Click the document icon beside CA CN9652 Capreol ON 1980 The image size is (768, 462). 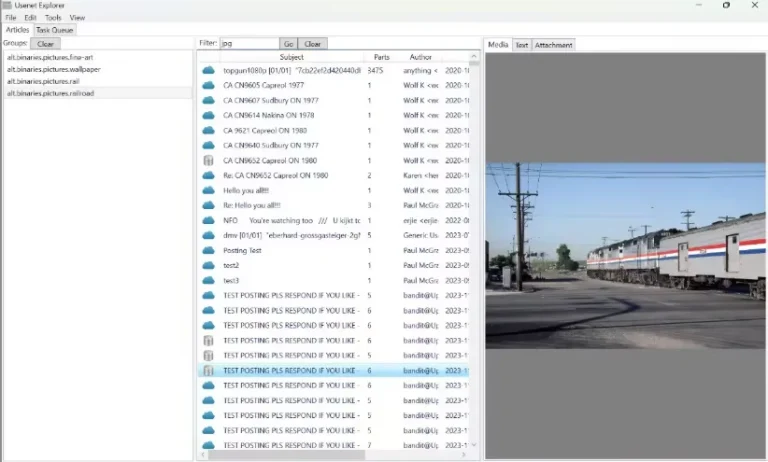pyautogui.click(x=208, y=160)
